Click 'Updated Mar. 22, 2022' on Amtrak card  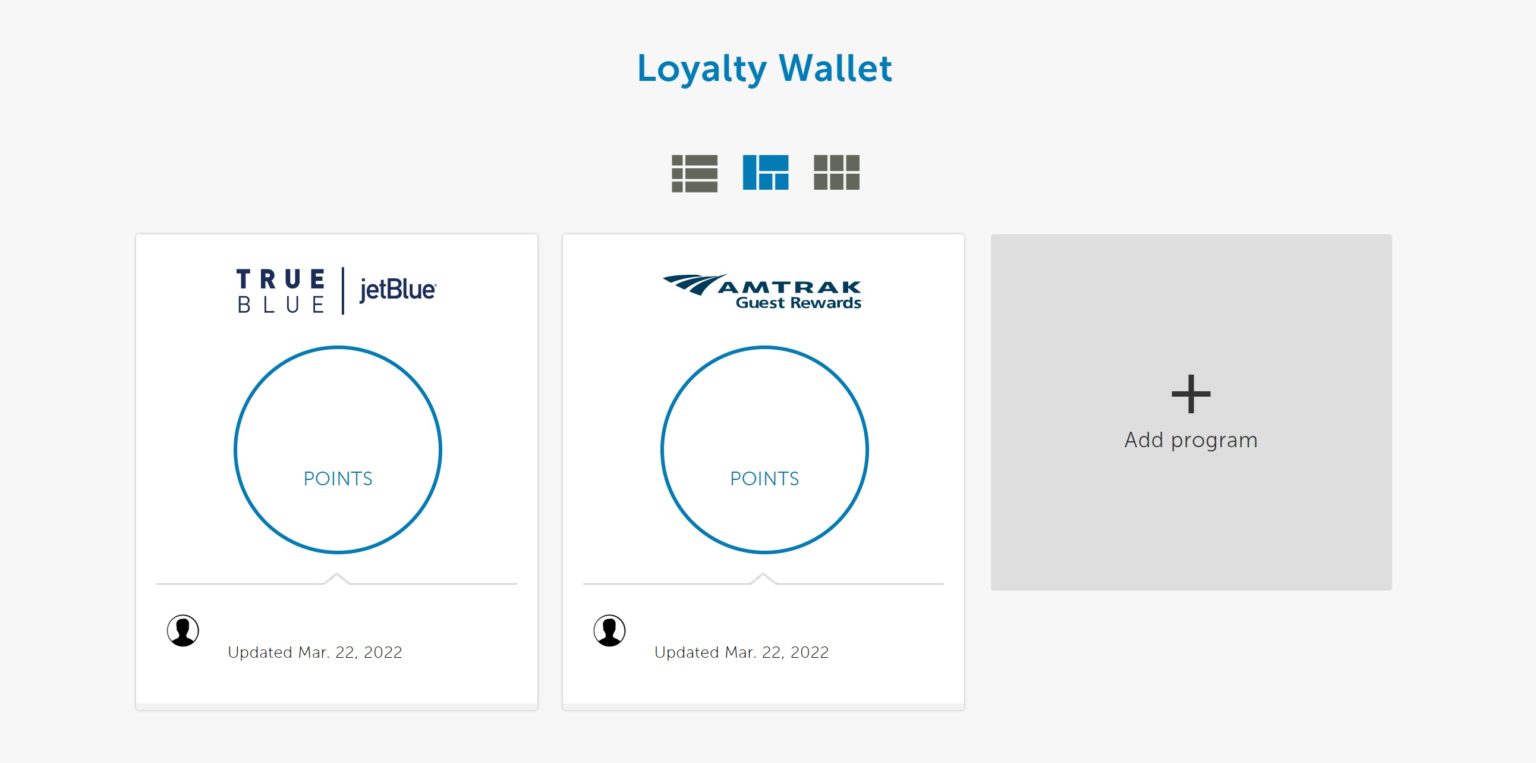coord(742,652)
